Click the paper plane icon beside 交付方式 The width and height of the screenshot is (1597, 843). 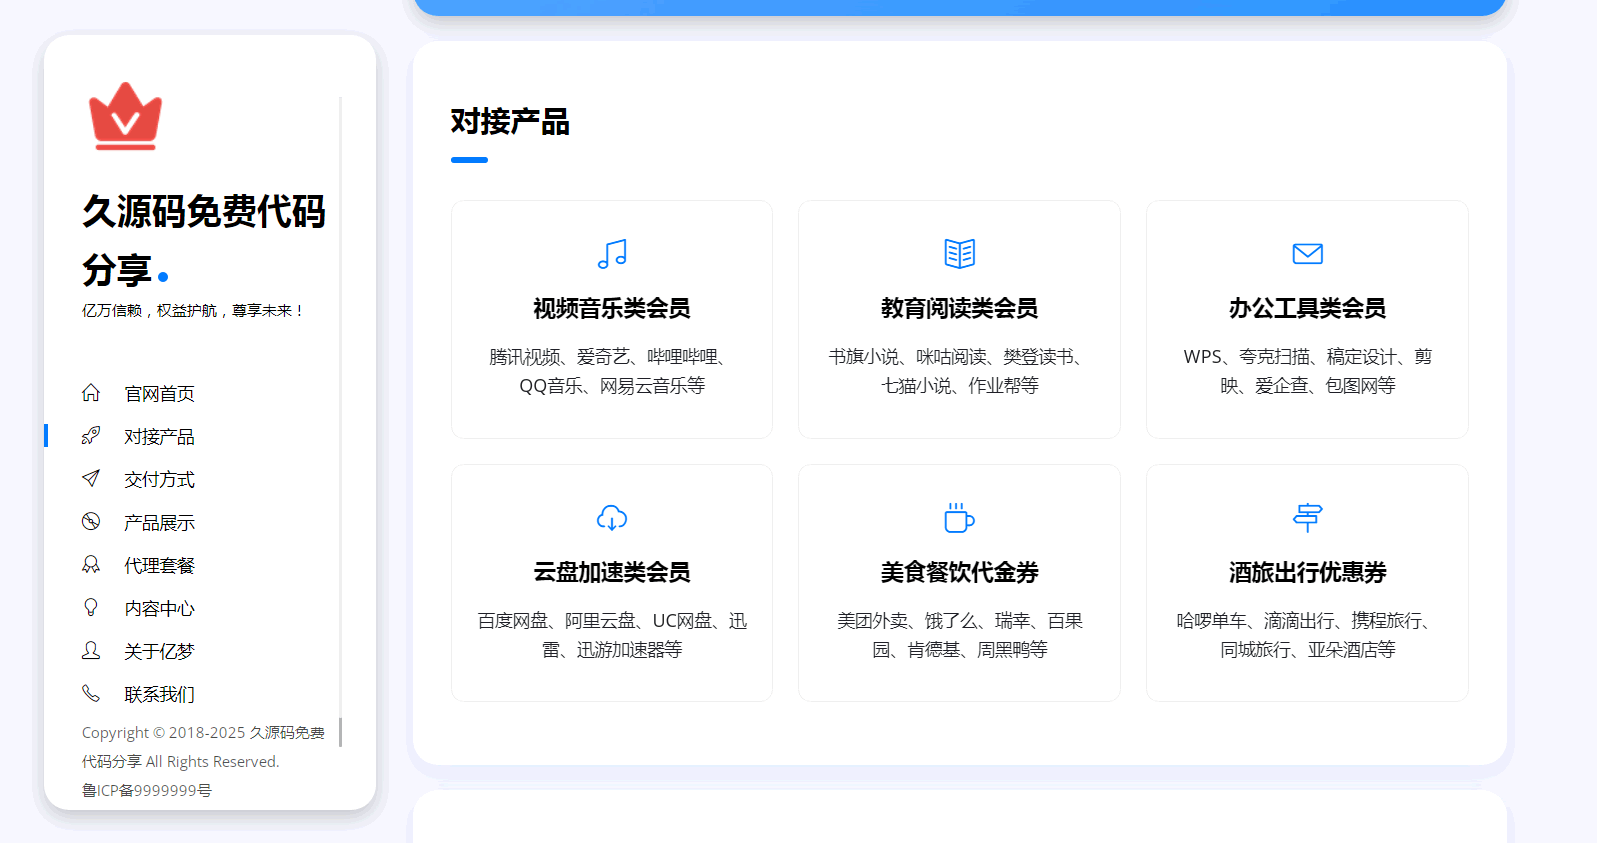click(91, 479)
